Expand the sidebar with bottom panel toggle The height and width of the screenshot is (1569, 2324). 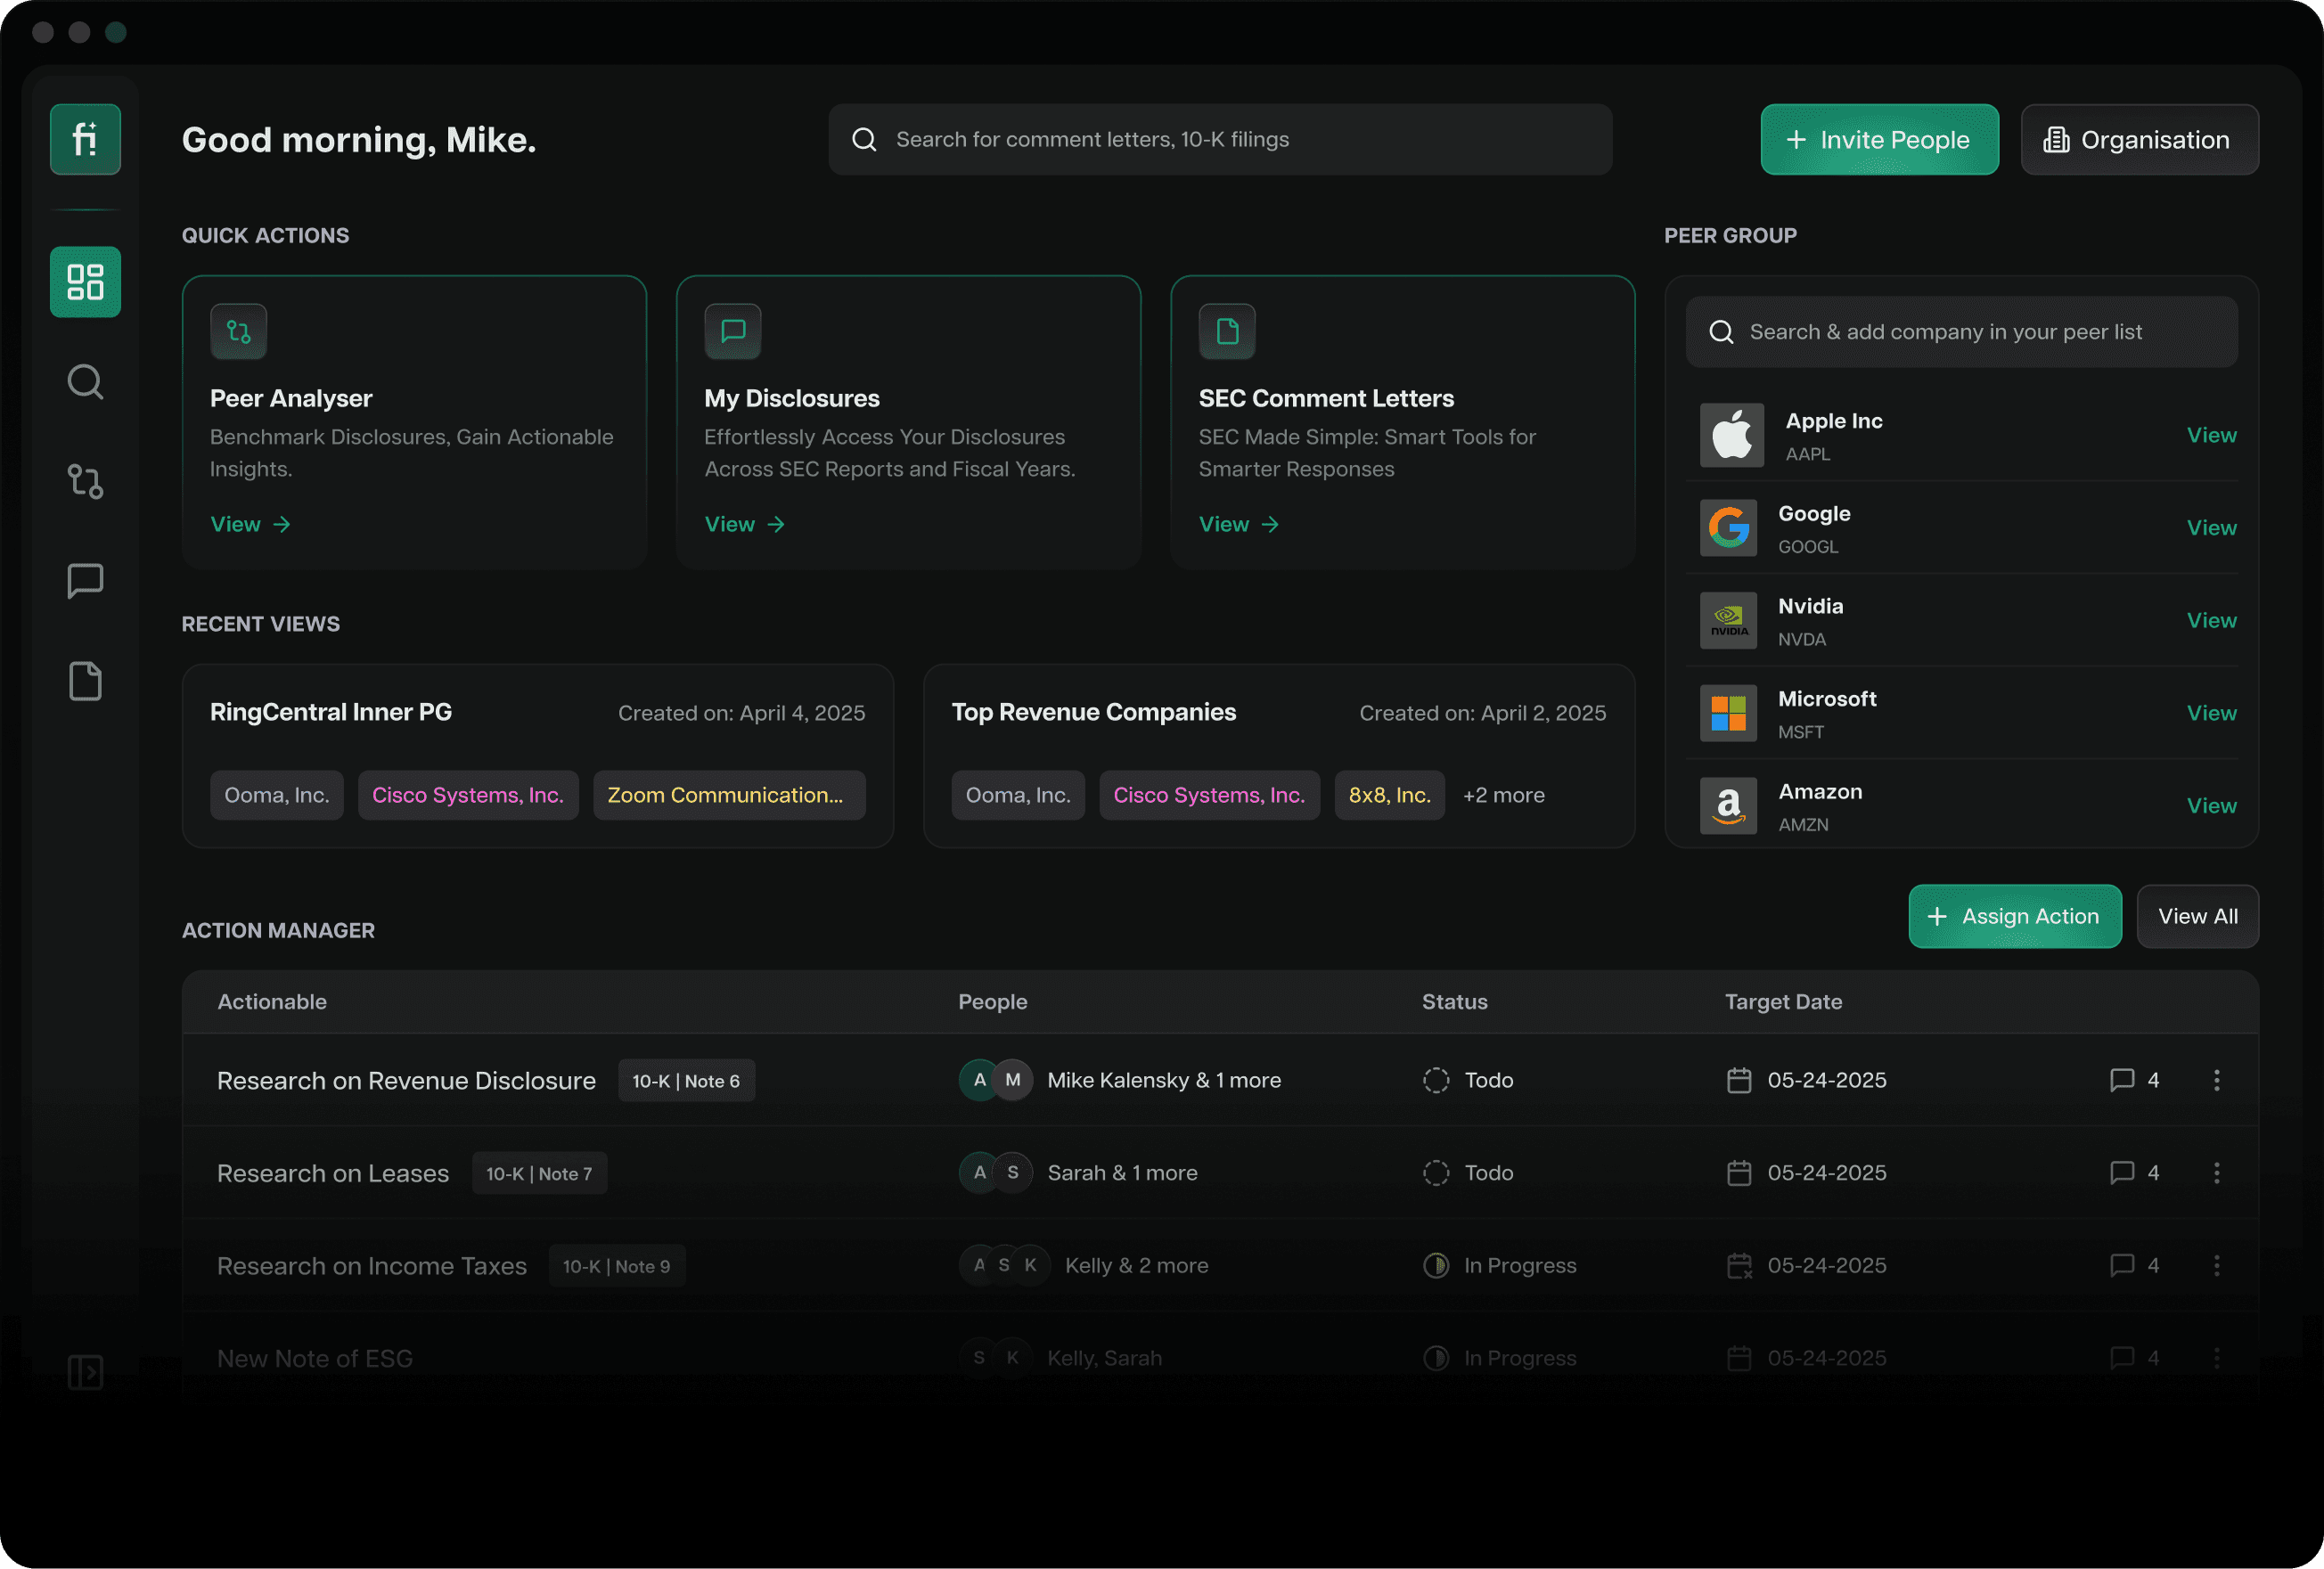pos(85,1372)
